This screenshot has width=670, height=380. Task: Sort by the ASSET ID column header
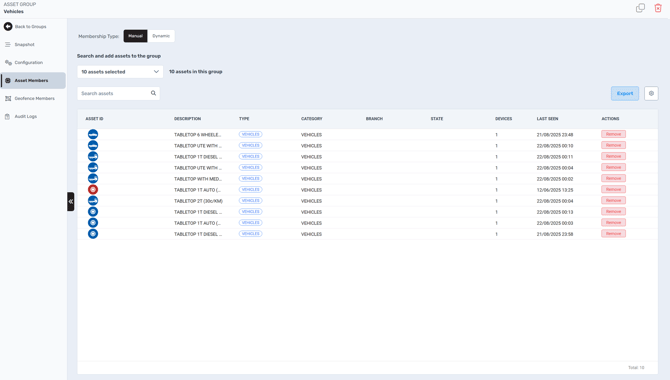point(94,119)
